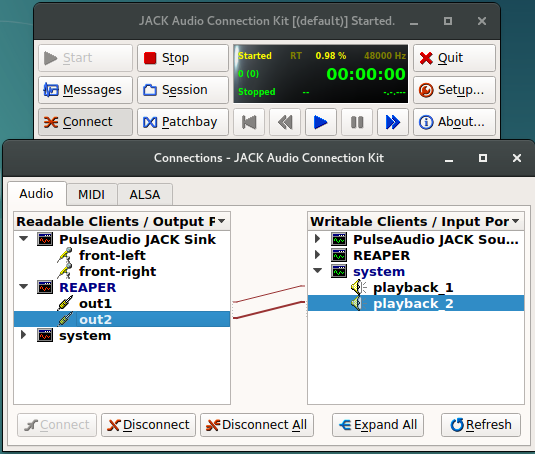Click the out2 port plug icon
The width and height of the screenshot is (535, 454).
click(x=64, y=319)
